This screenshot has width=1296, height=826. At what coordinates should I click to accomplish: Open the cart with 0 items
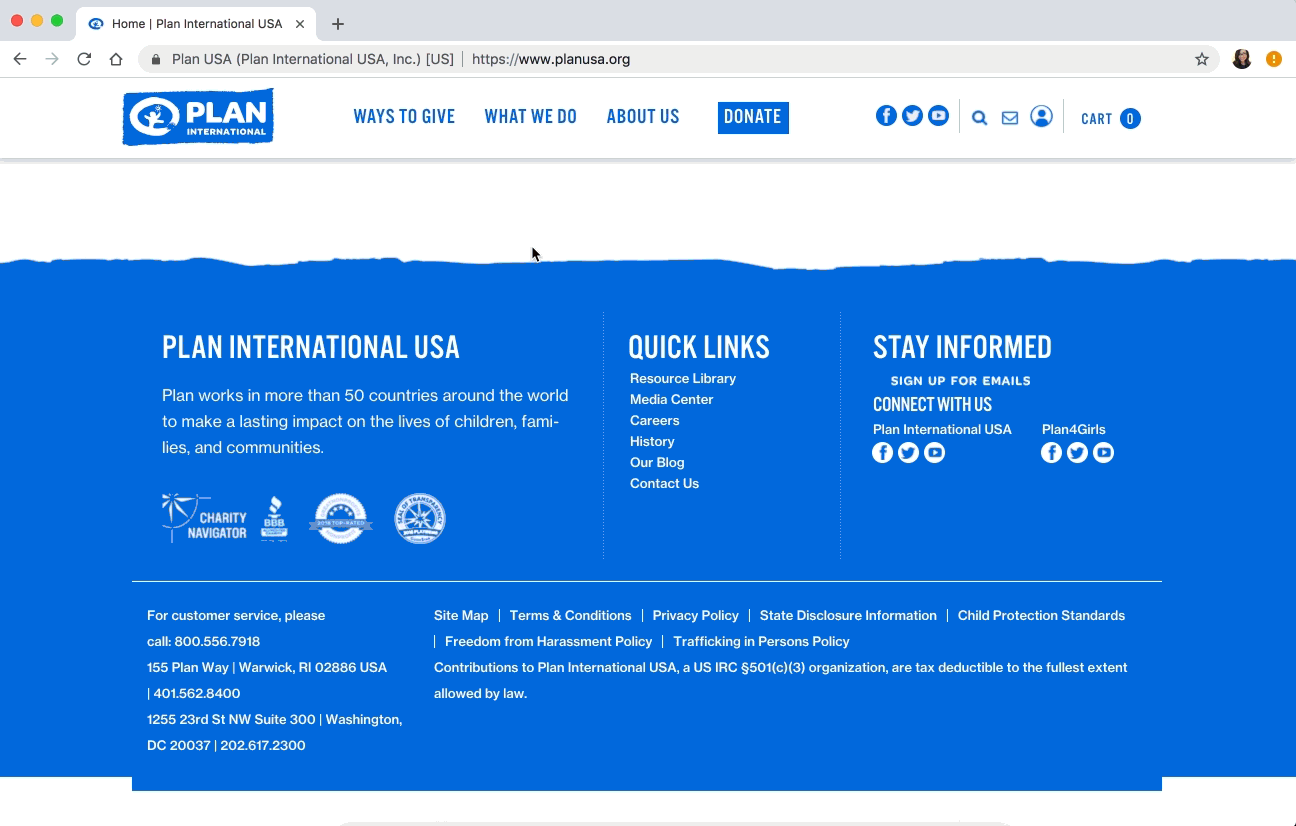tap(1110, 118)
